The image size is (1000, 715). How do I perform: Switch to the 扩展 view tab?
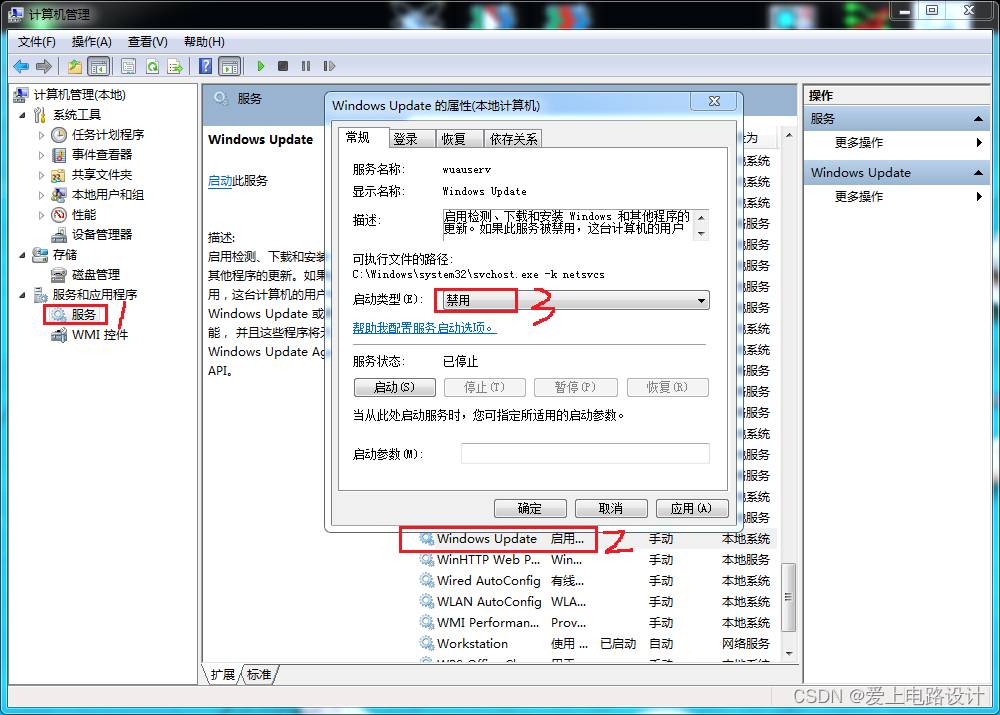tap(223, 675)
